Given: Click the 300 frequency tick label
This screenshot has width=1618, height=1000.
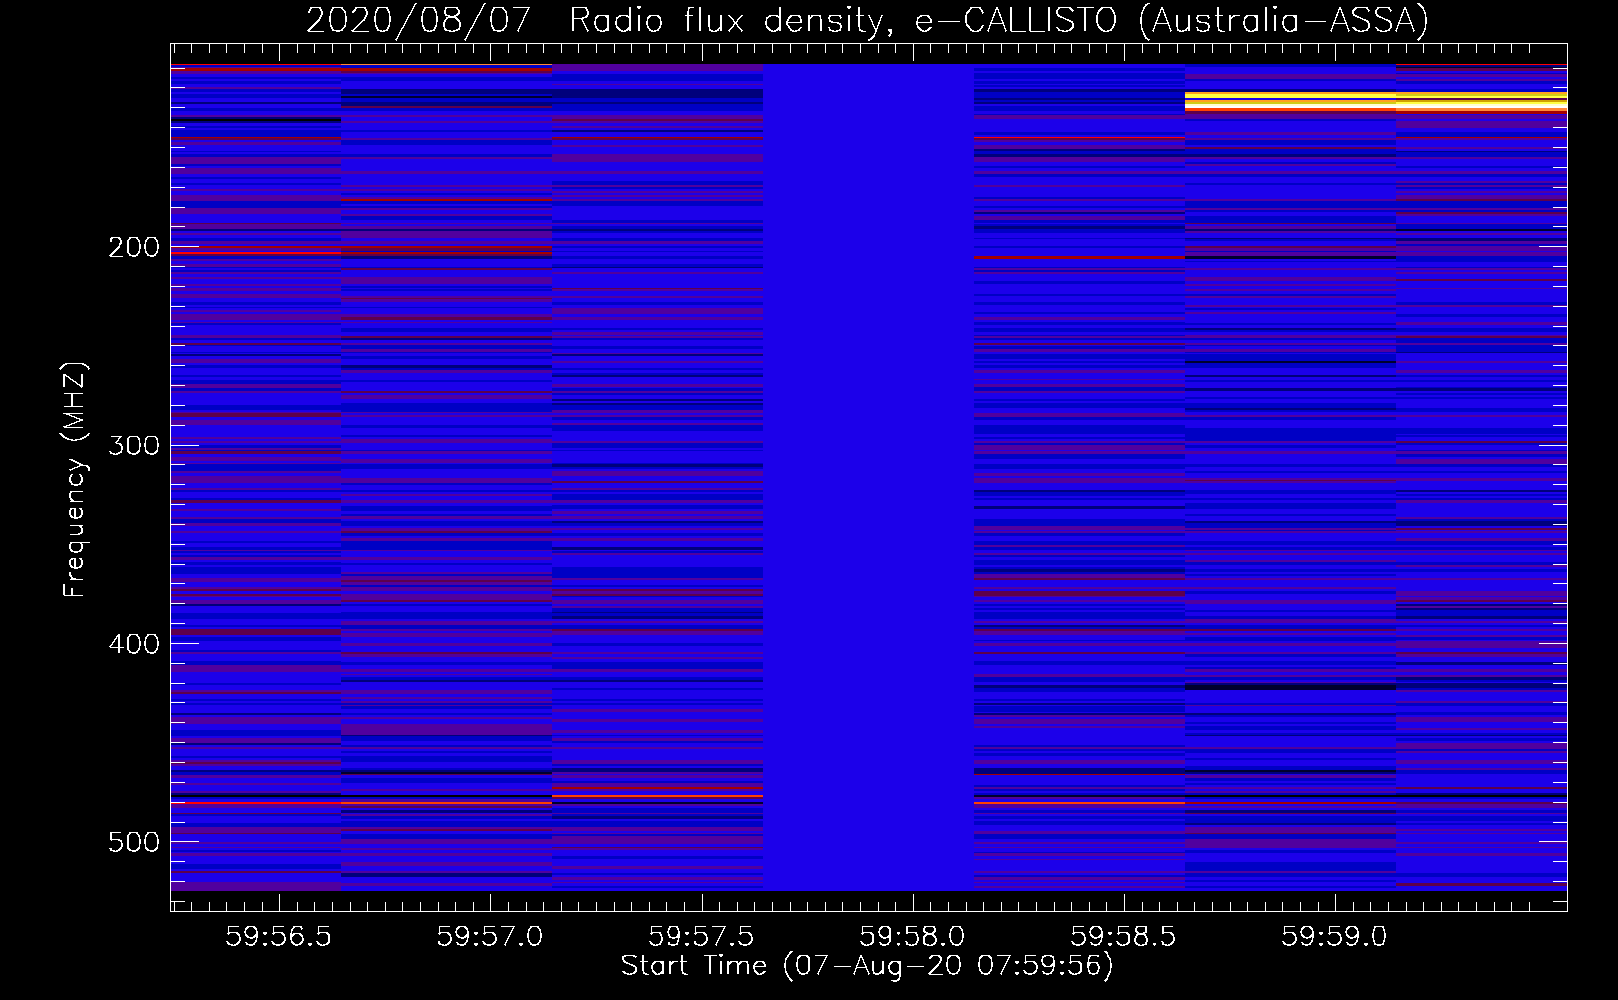Looking at the screenshot, I should tap(134, 445).
